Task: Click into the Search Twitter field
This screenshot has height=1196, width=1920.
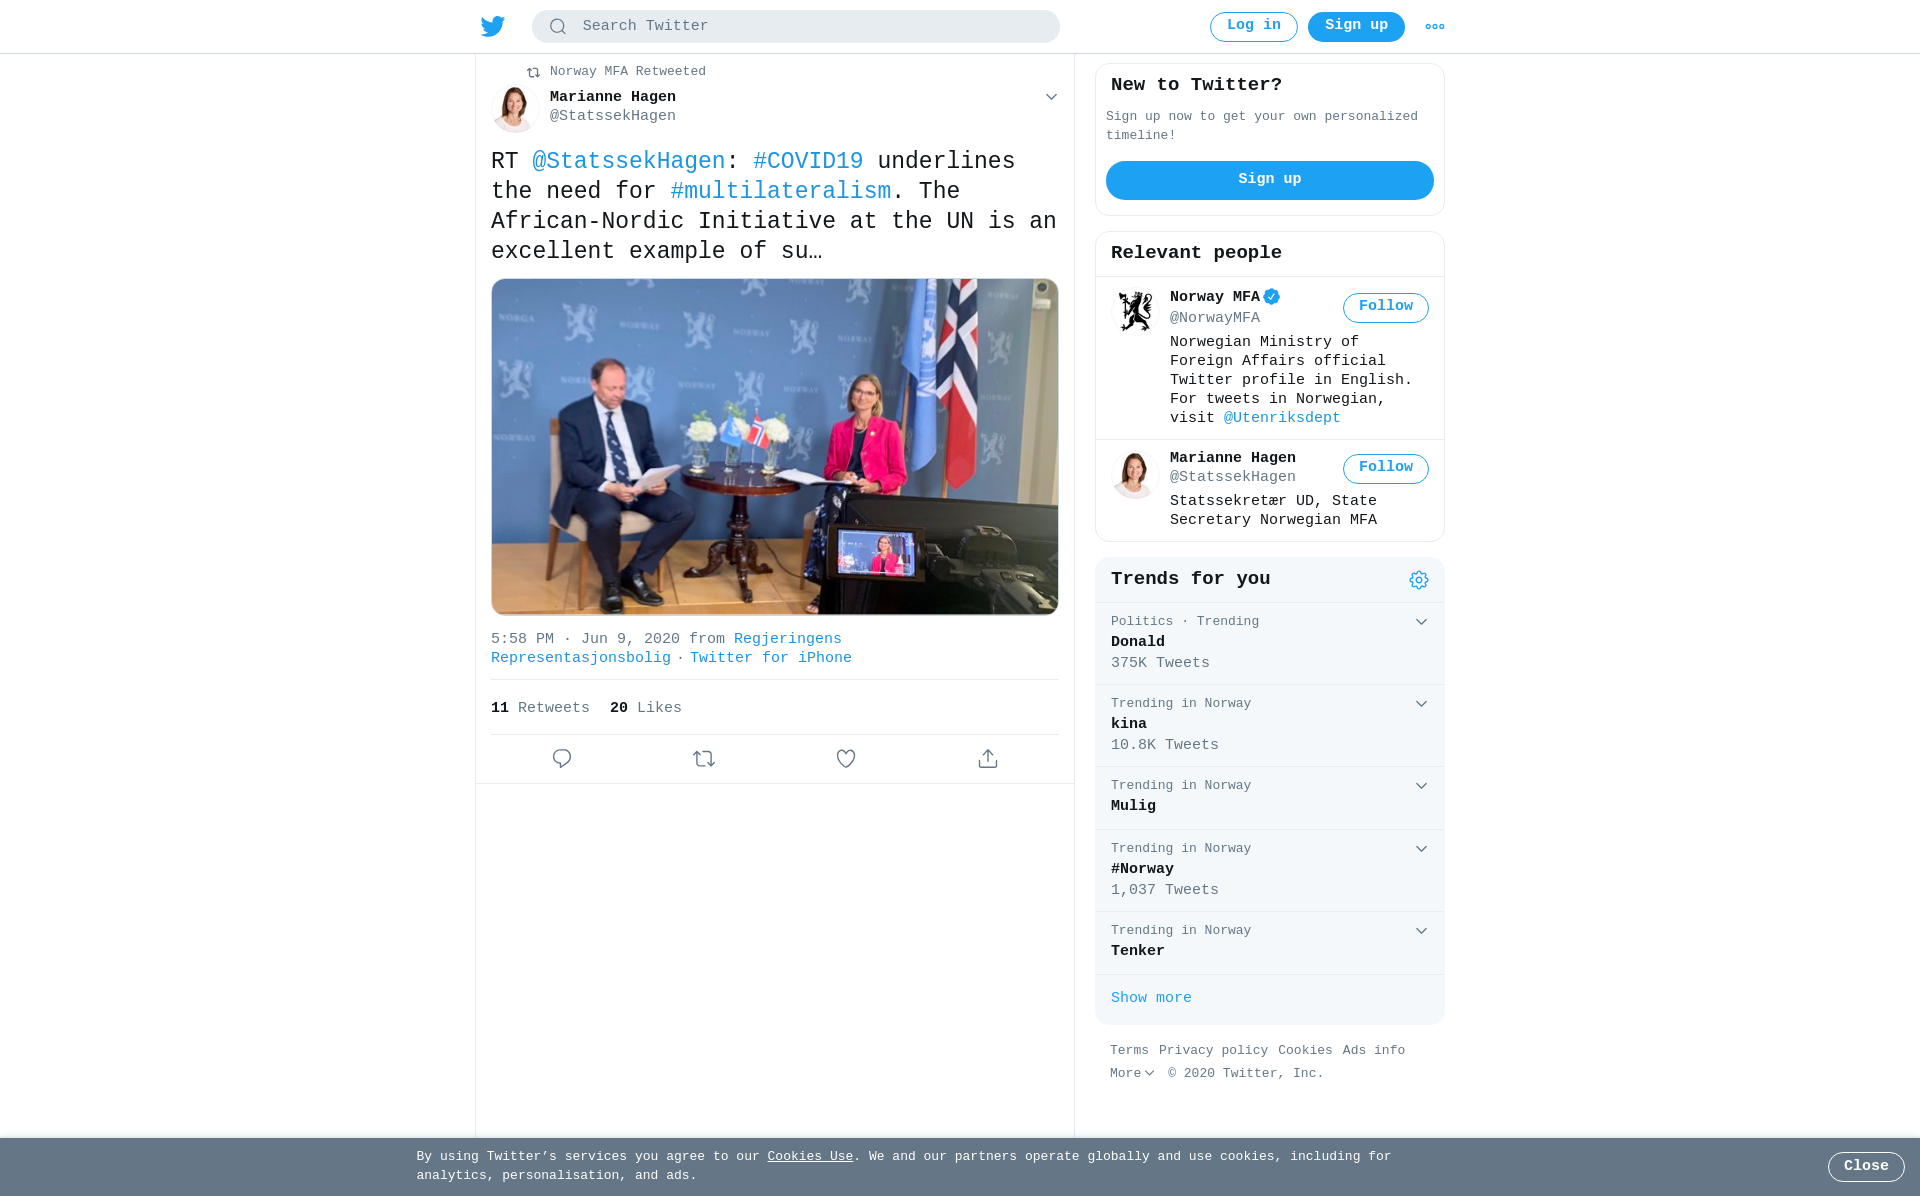Action: (796, 27)
